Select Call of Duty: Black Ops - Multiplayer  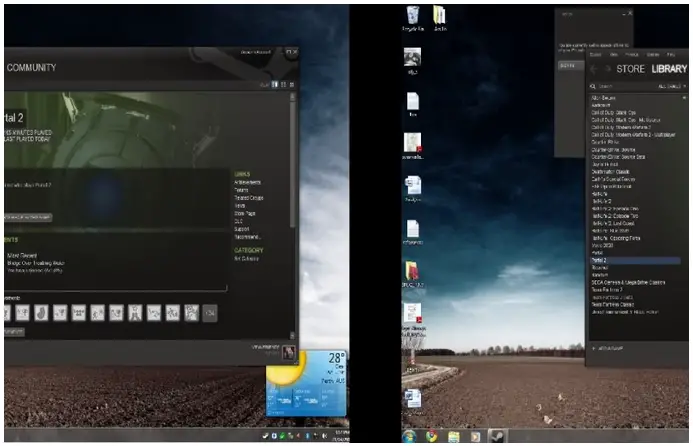[625, 120]
